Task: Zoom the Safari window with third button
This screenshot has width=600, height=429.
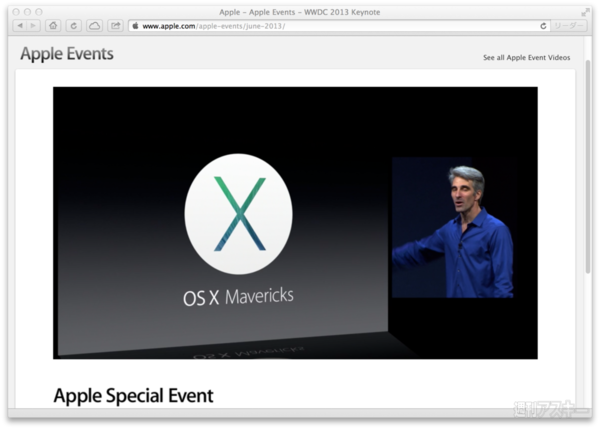Action: [x=39, y=12]
